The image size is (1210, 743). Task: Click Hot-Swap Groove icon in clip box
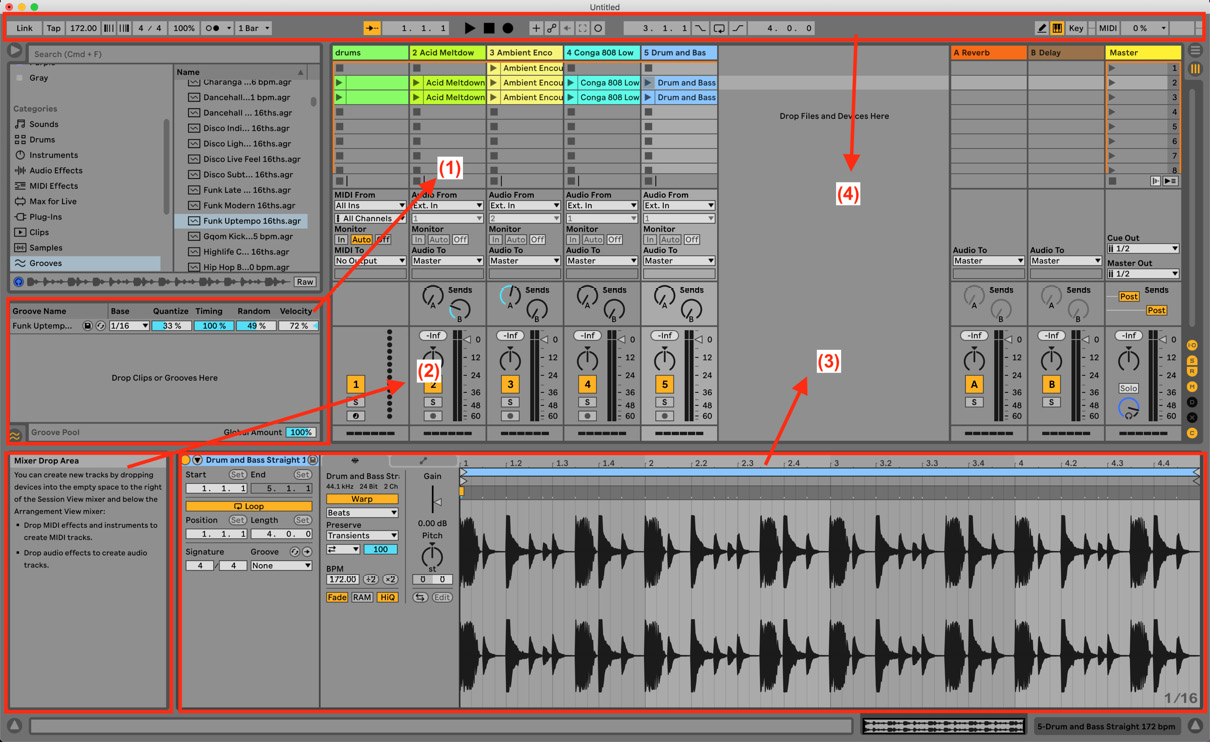click(294, 552)
